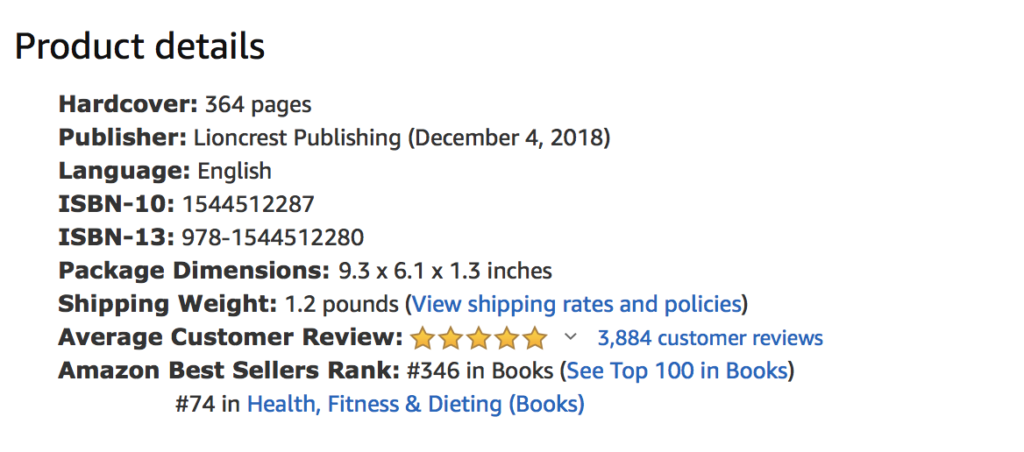Viewport: 1024px width, 452px height.
Task: Follow the See Top 100 in Books link
Action: click(677, 371)
